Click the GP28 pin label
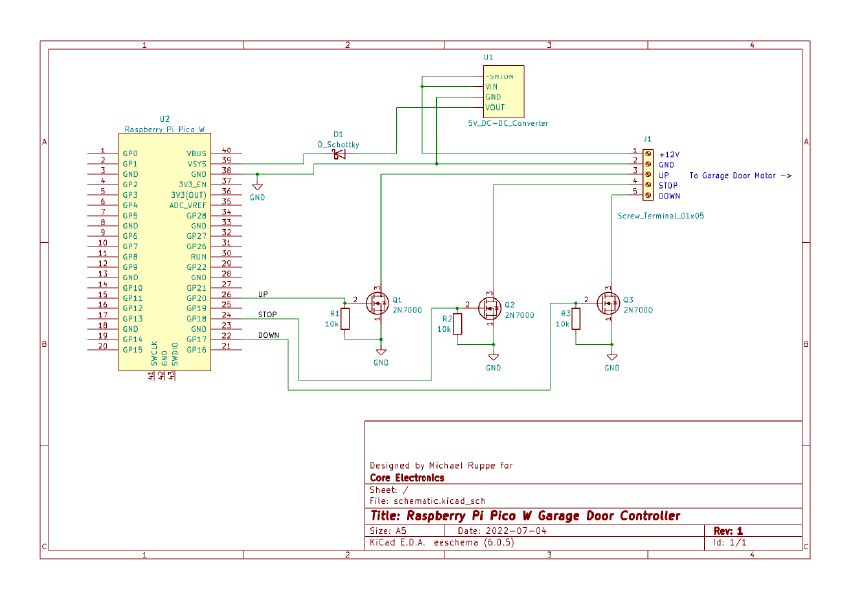The width and height of the screenshot is (852, 600). pos(196,215)
